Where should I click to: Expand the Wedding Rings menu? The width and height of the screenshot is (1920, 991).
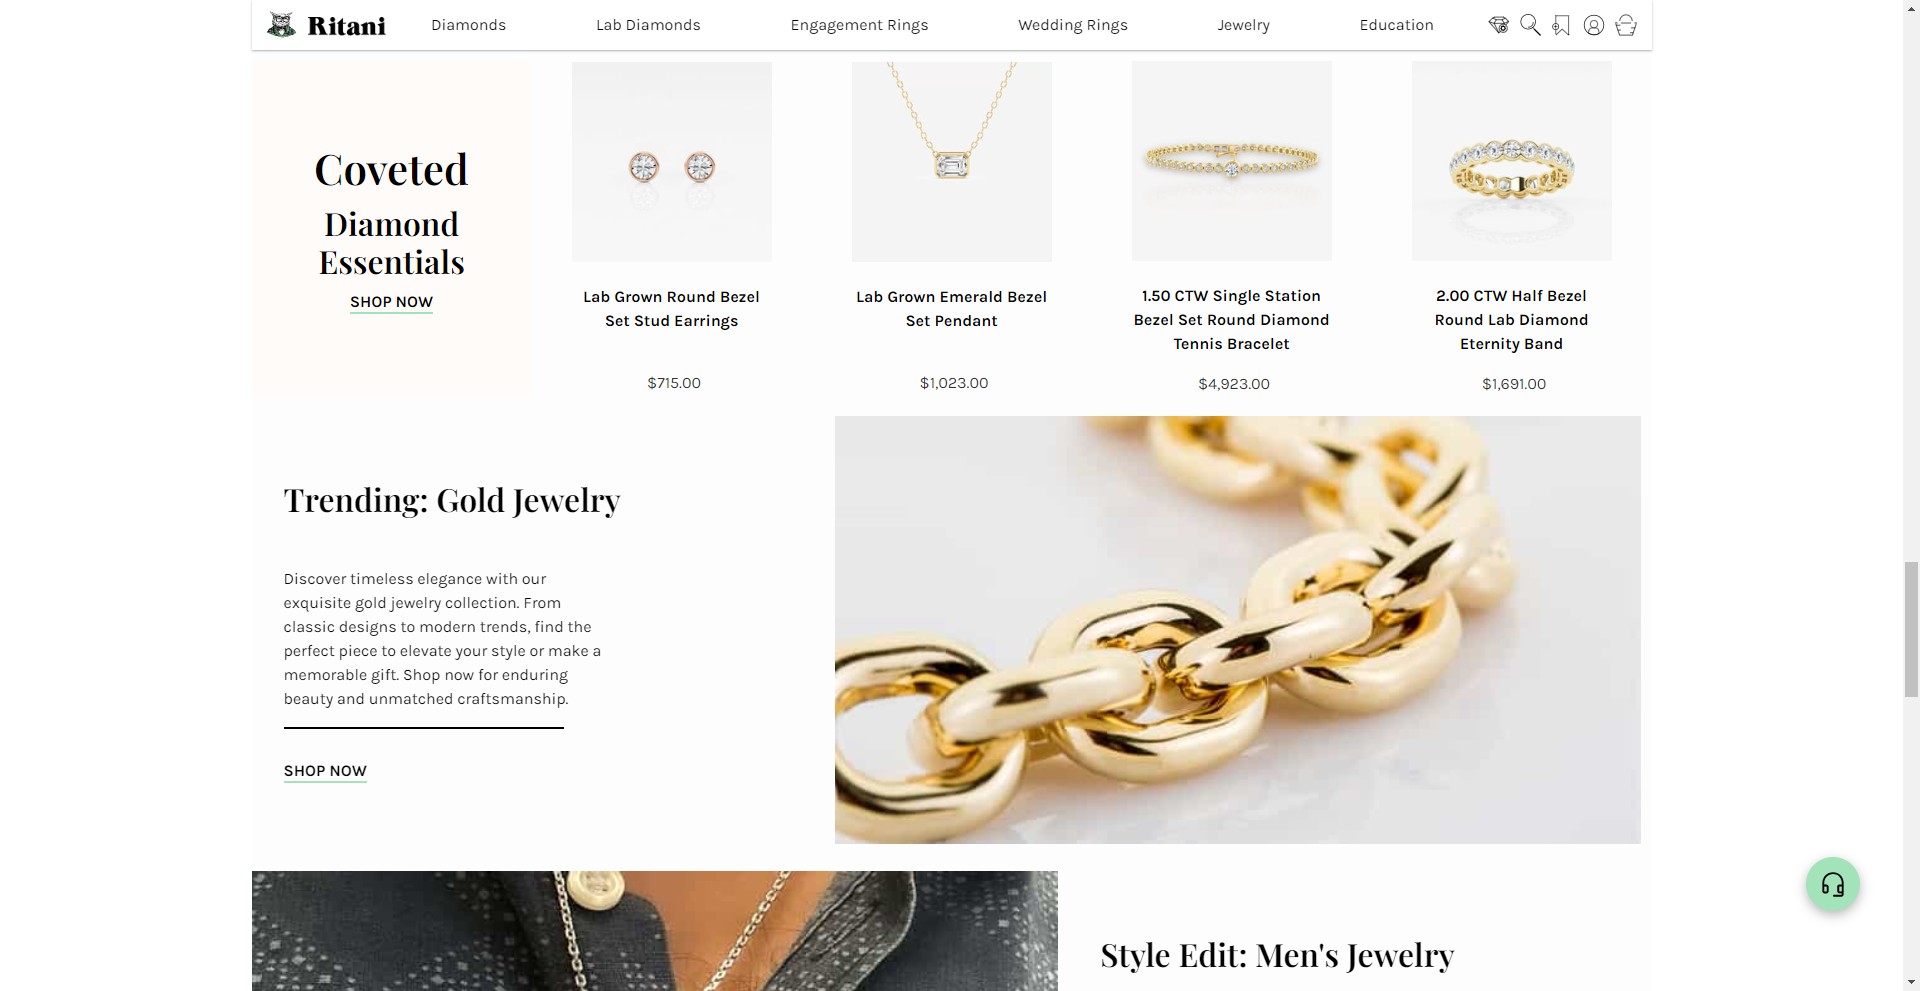pos(1072,25)
